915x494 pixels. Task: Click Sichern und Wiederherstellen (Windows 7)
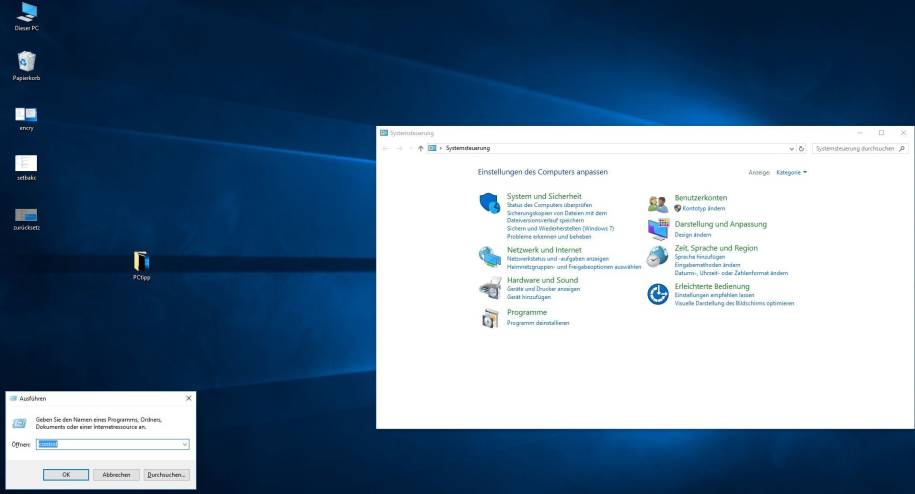pyautogui.click(x=560, y=229)
